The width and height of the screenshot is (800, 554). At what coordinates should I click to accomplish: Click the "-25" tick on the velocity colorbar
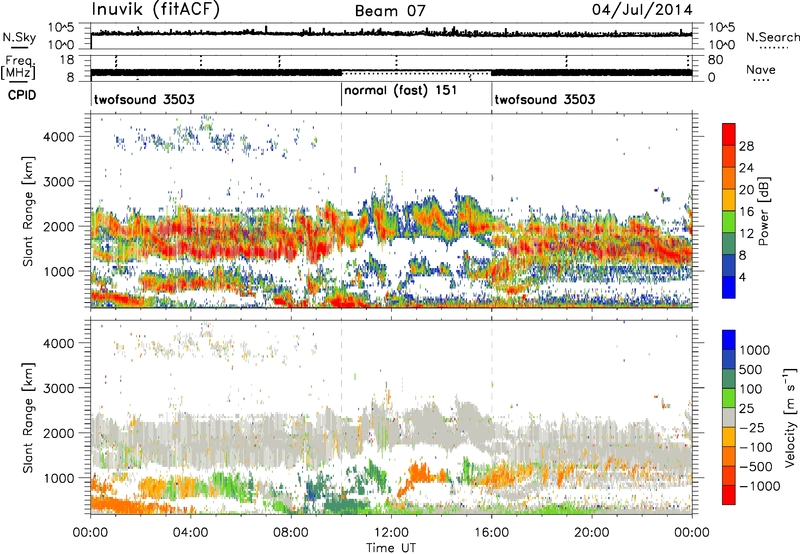[x=751, y=427]
